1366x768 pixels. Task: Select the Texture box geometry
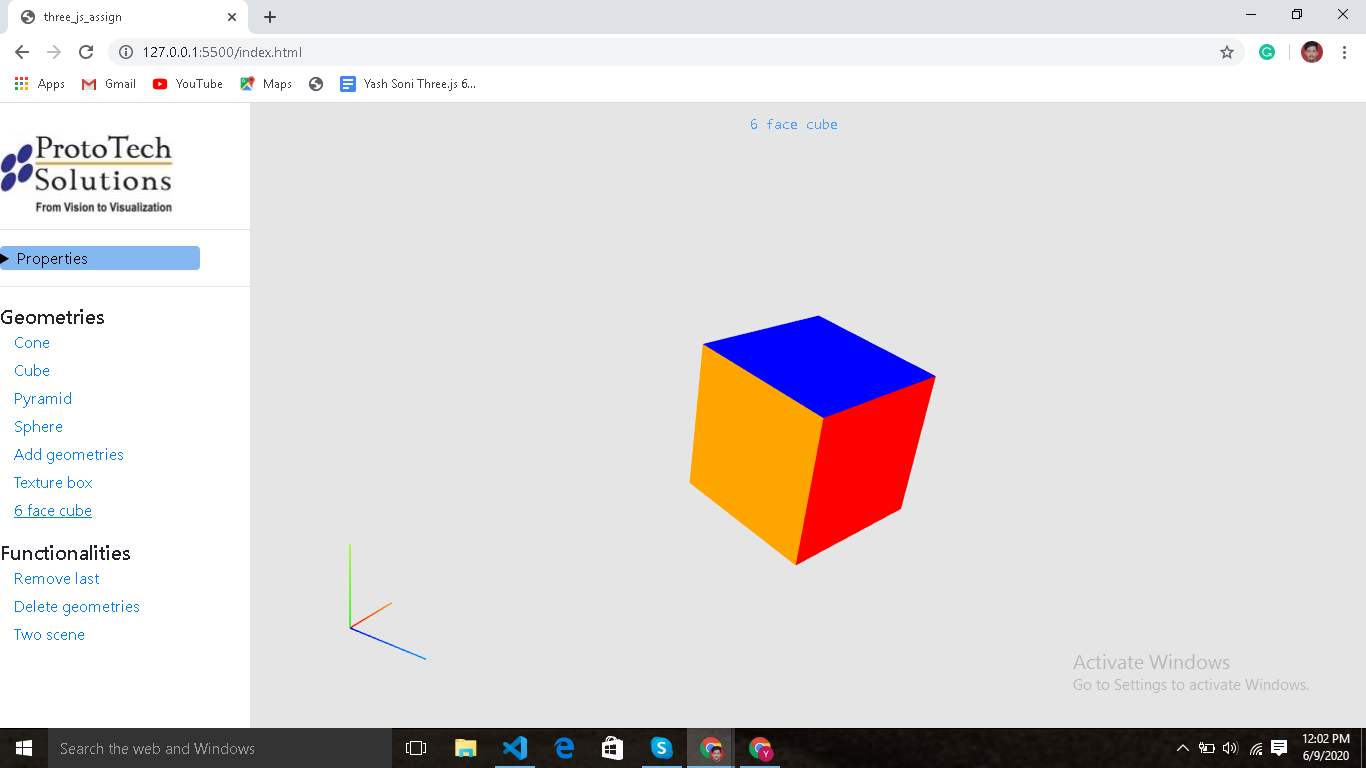pyautogui.click(x=53, y=482)
